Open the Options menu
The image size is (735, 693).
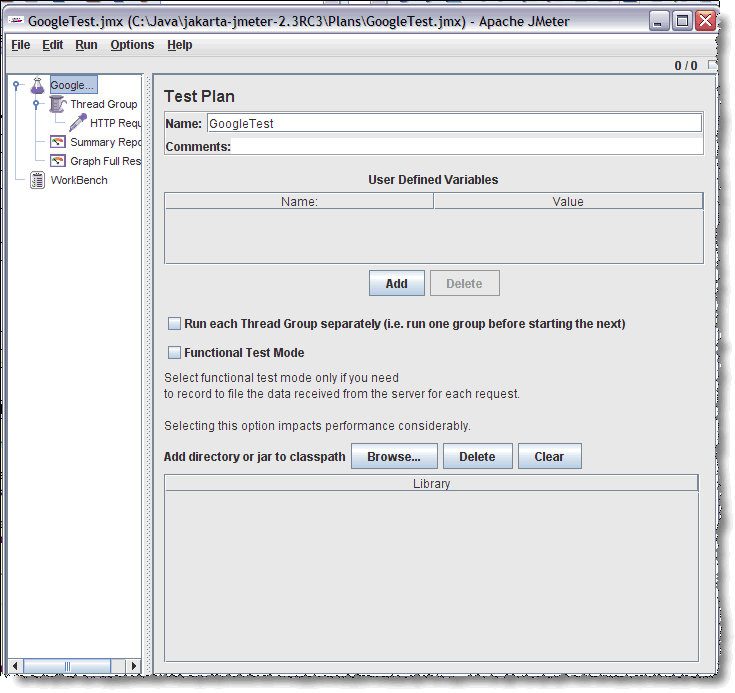(132, 45)
